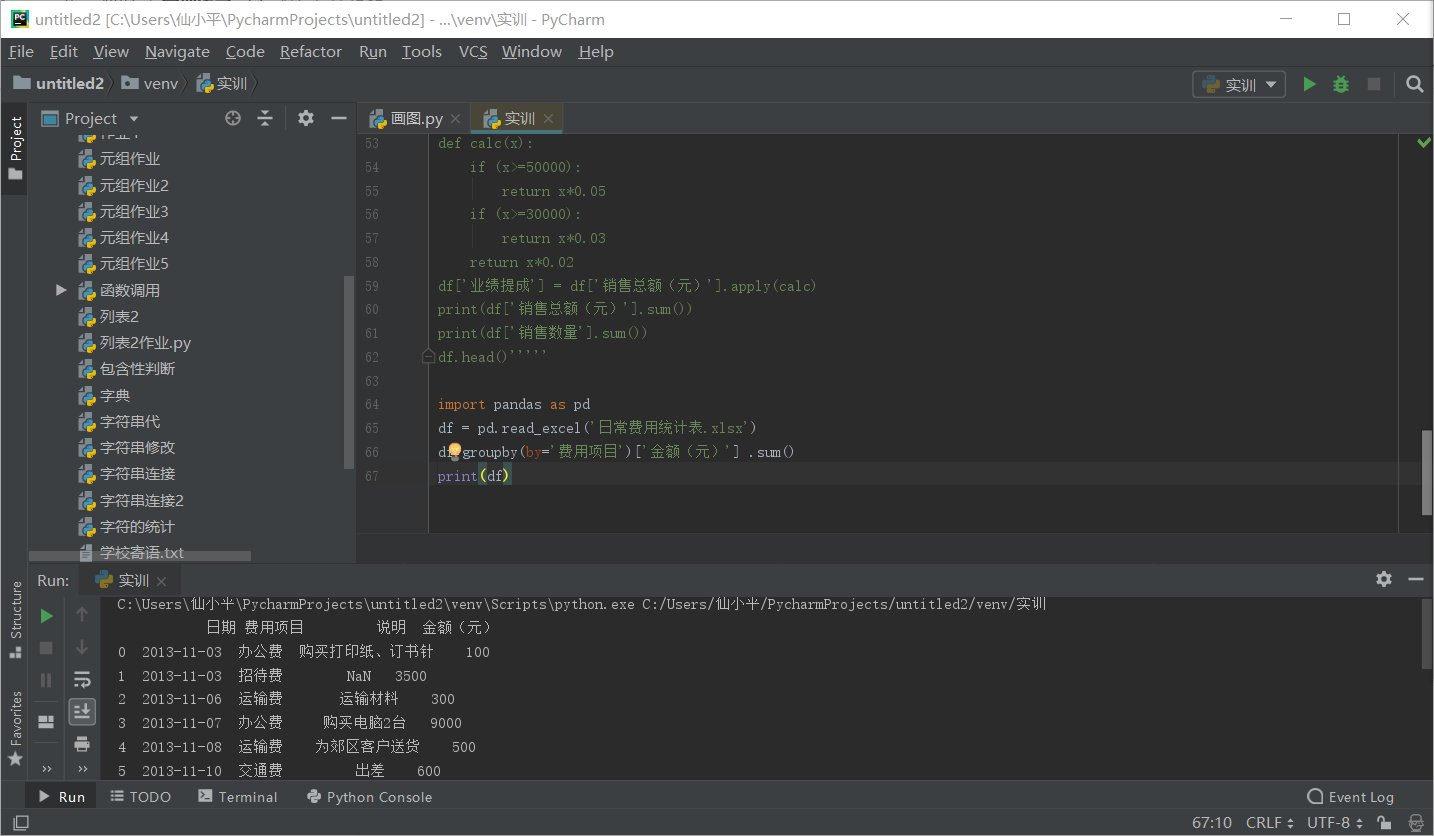Select the 列表2作业.py file in the project tree
Screen dimensions: 1434x836
[135, 342]
